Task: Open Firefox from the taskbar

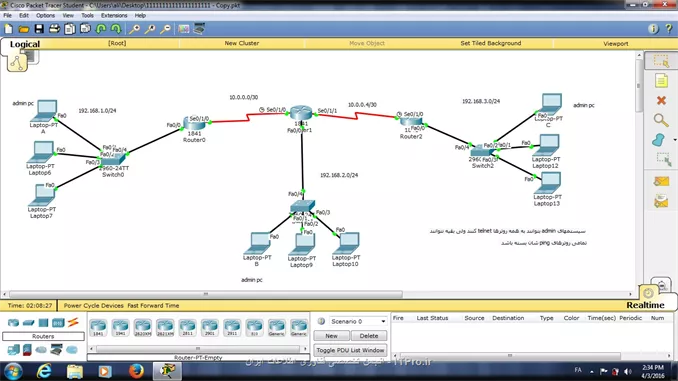Action: tap(136, 371)
